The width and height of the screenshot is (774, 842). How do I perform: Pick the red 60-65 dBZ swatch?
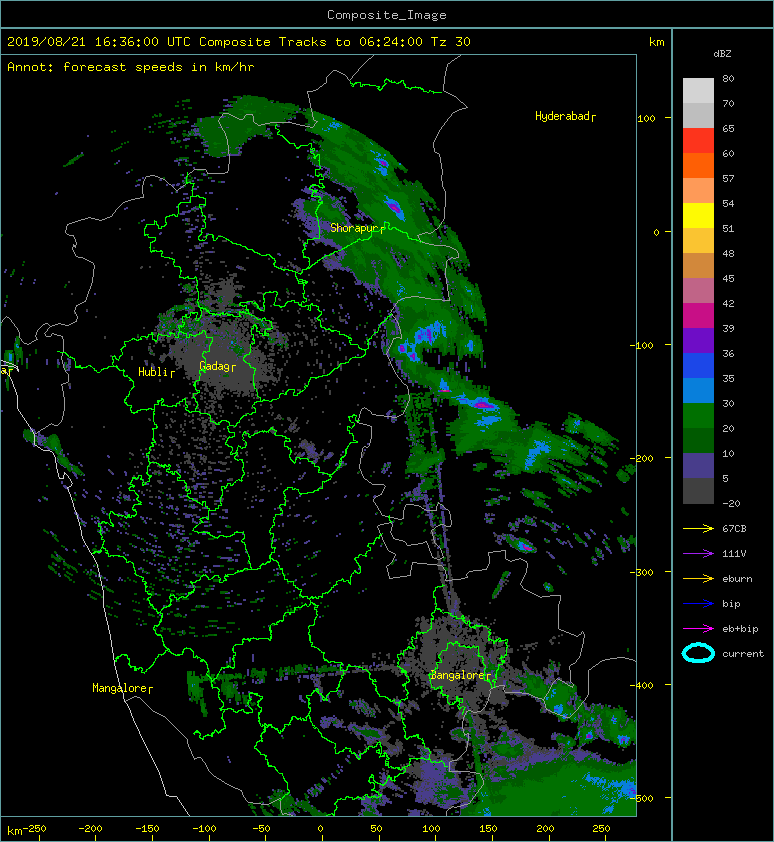click(698, 141)
